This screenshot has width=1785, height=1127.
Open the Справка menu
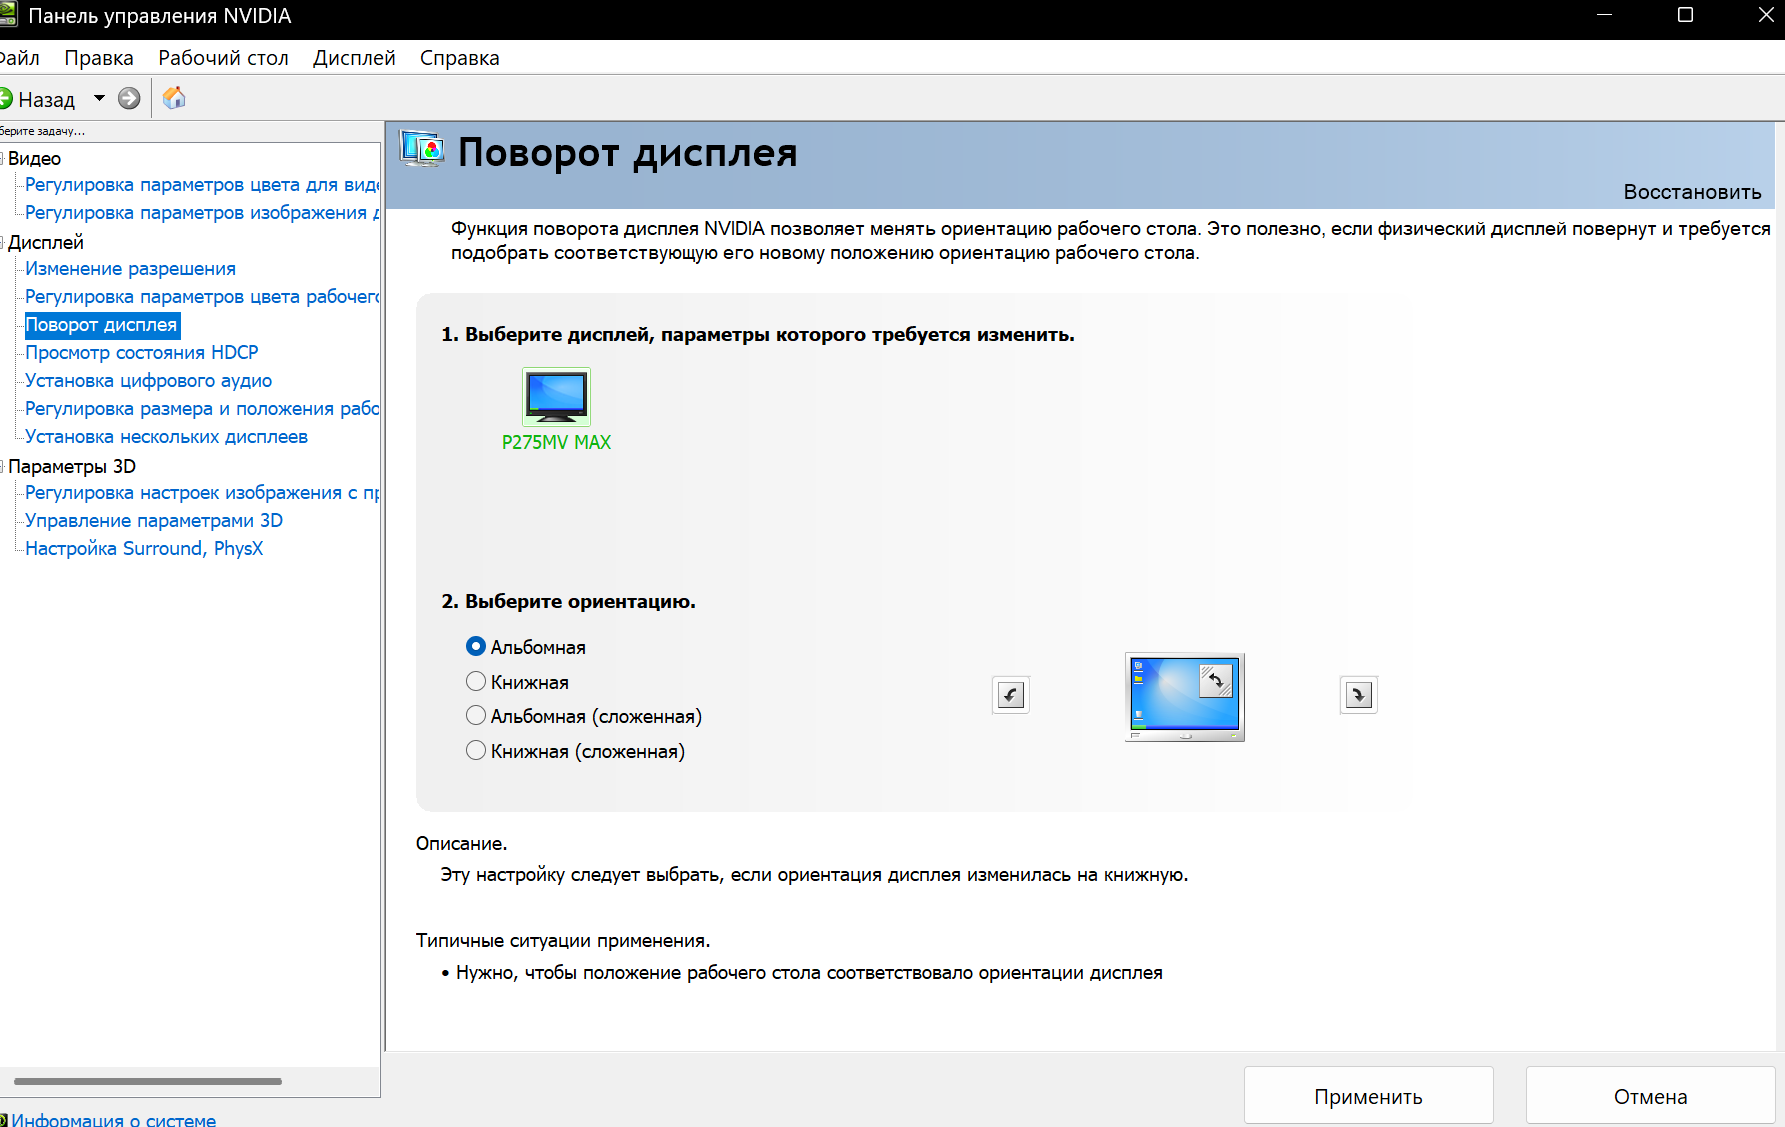pyautogui.click(x=459, y=58)
